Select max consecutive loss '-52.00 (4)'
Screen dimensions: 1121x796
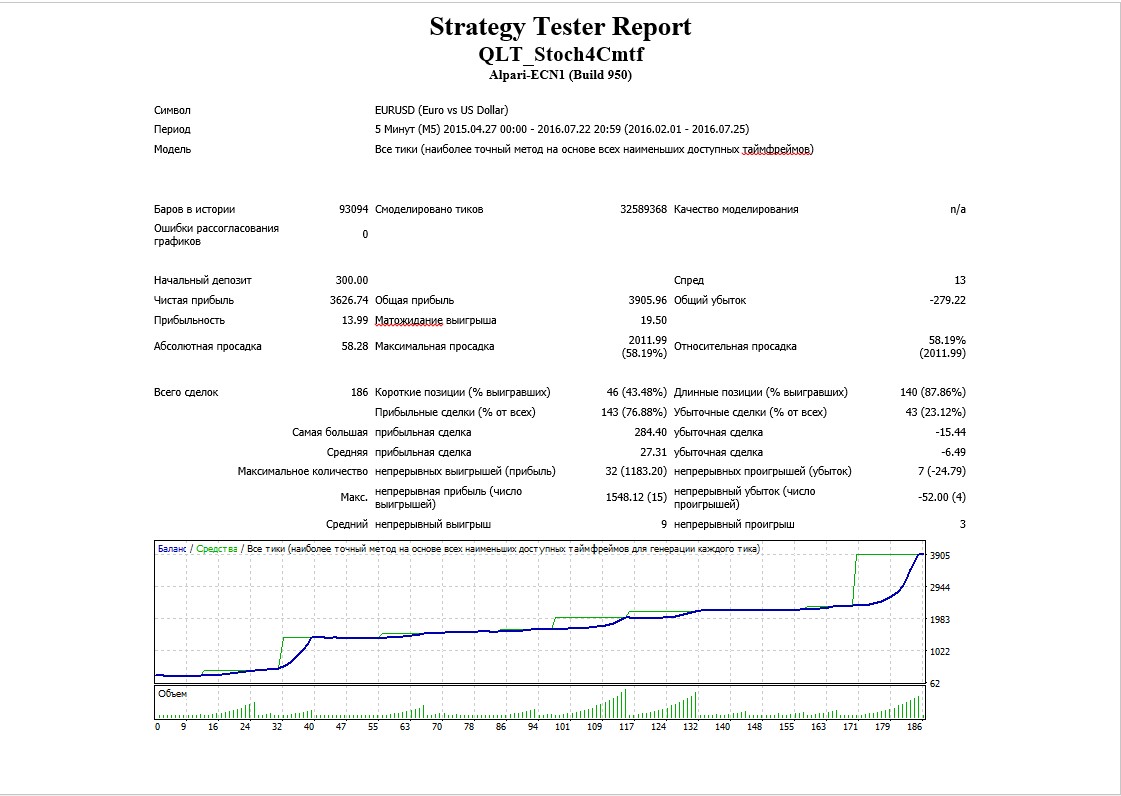(942, 497)
